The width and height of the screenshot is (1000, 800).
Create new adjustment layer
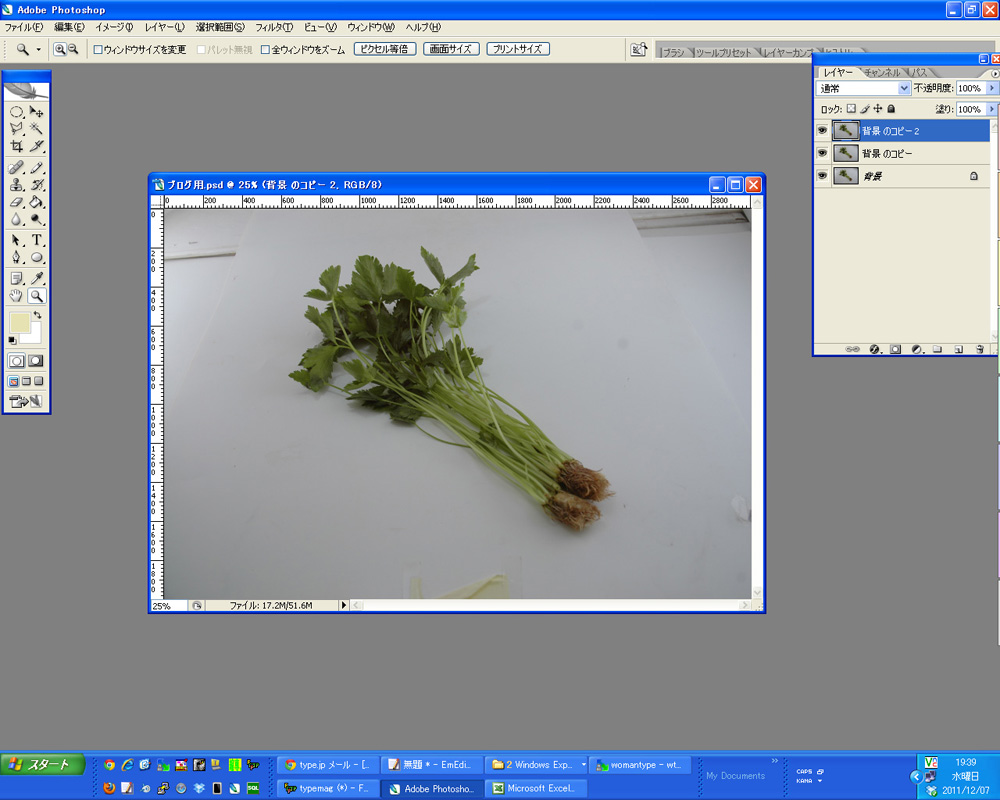click(x=917, y=349)
